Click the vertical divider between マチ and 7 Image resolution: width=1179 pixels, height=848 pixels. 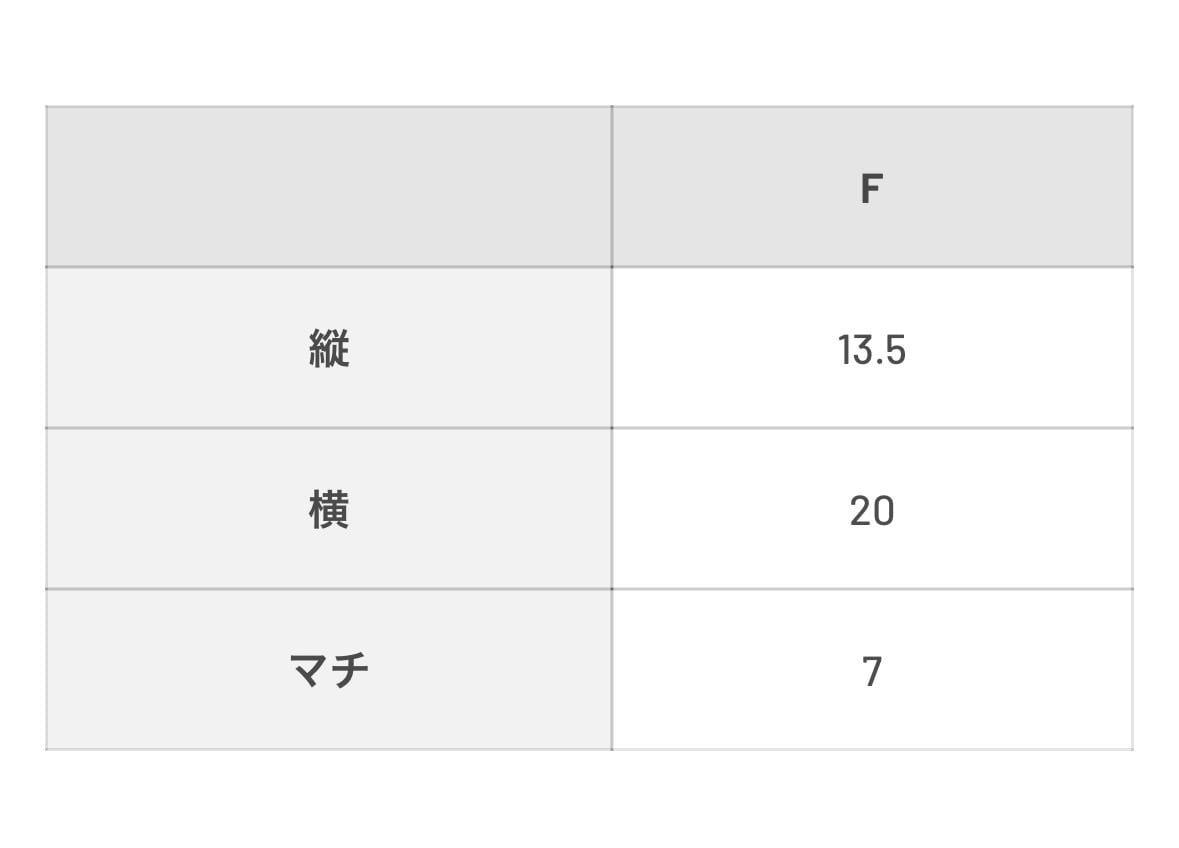pos(612,670)
